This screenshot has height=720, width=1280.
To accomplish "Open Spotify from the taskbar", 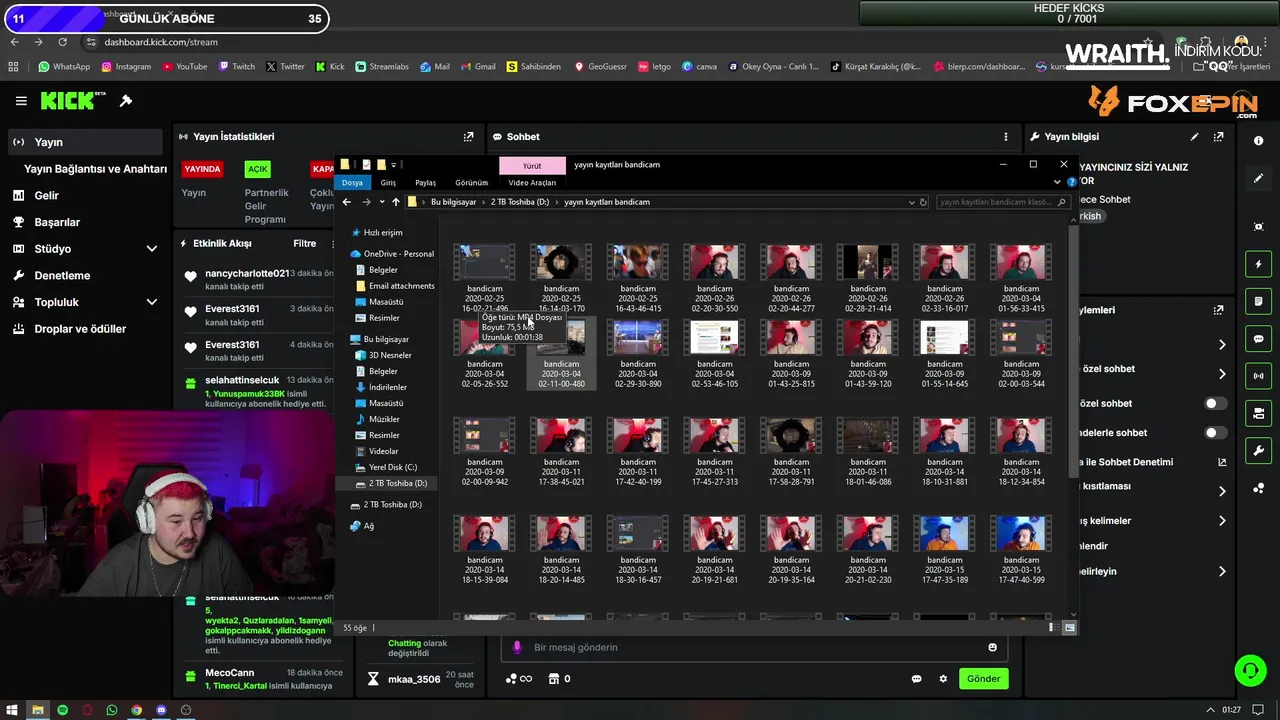I will coord(62,710).
